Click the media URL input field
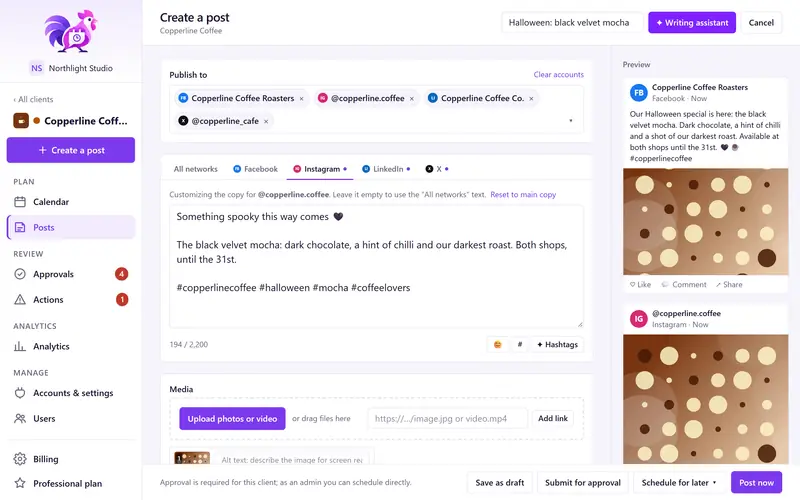Screen dimensions: 800x500 447,418
